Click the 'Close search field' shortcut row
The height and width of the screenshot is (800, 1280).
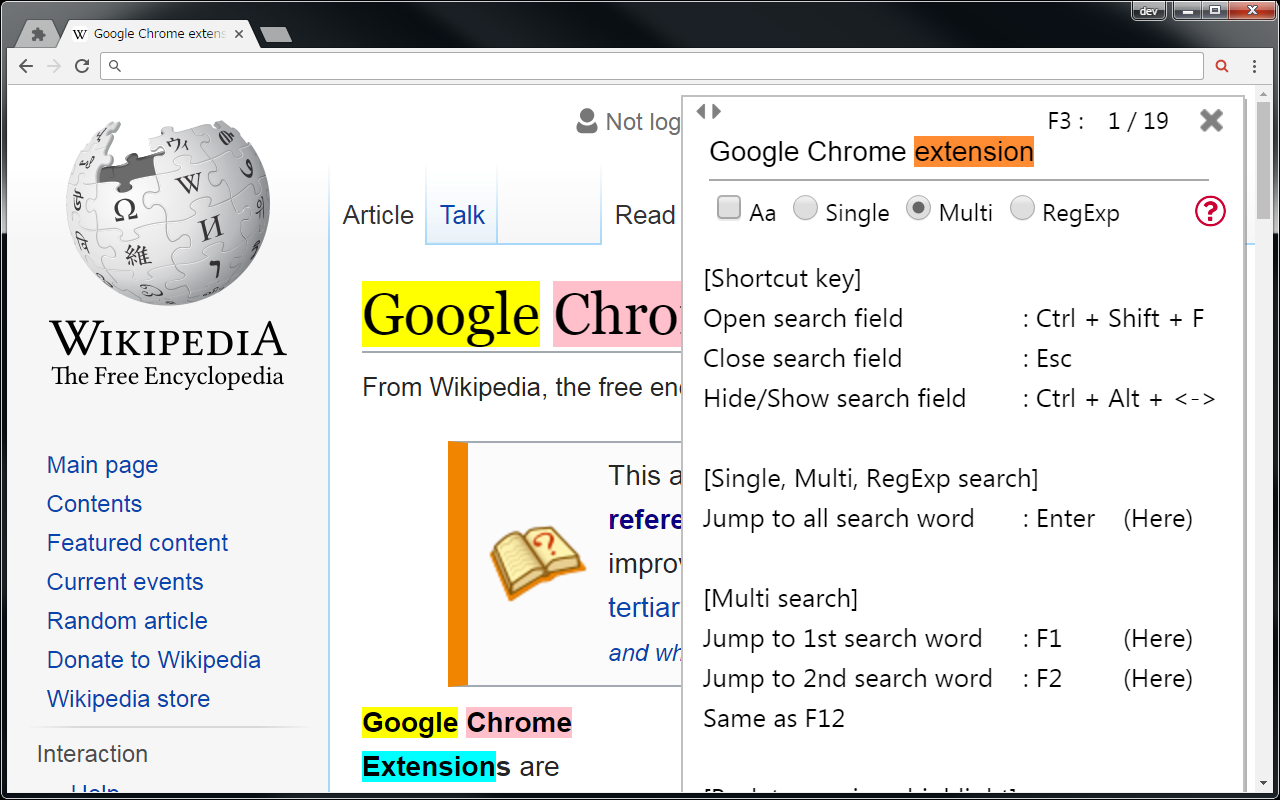pos(888,359)
